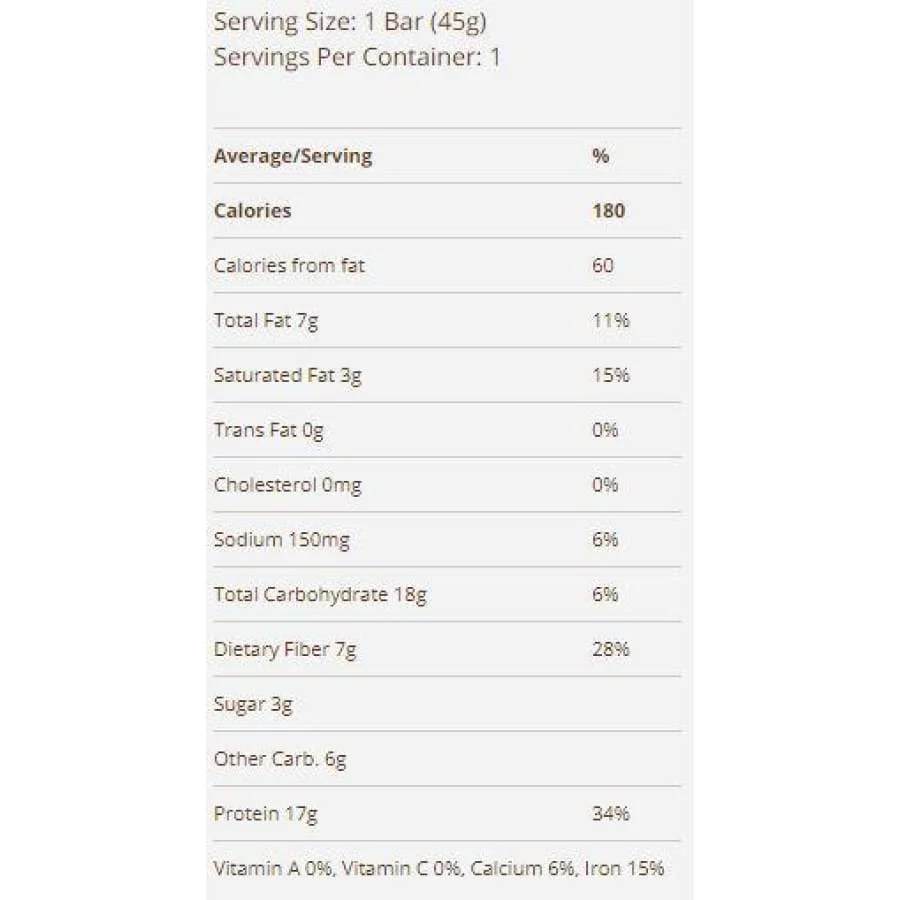Select the Sugar 3g row

coord(447,704)
